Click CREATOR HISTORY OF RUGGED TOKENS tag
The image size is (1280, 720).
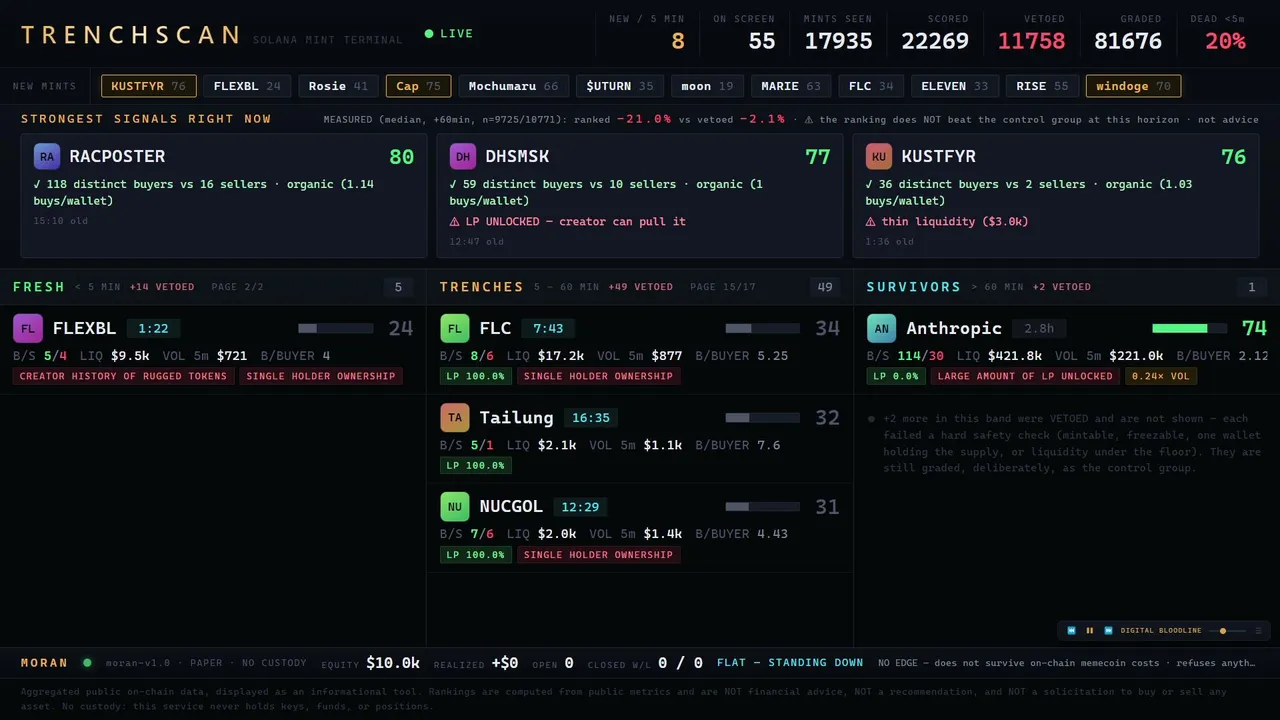pyautogui.click(x=124, y=376)
